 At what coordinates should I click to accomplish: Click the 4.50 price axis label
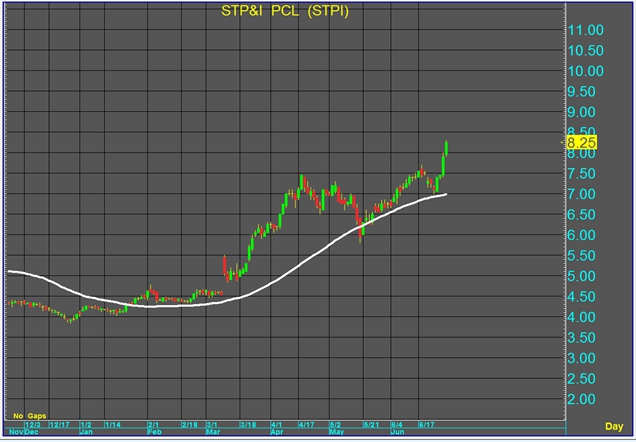(581, 297)
